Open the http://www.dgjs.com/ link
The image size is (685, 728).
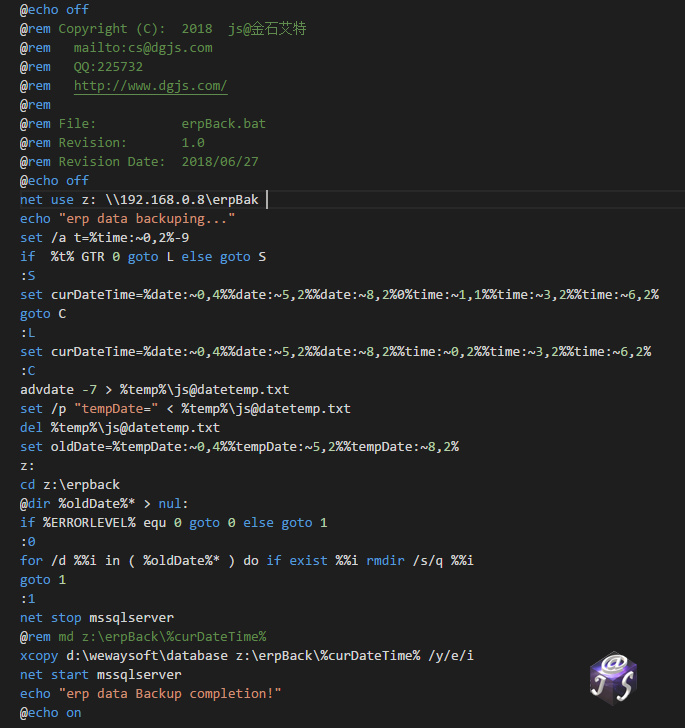pyautogui.click(x=150, y=86)
